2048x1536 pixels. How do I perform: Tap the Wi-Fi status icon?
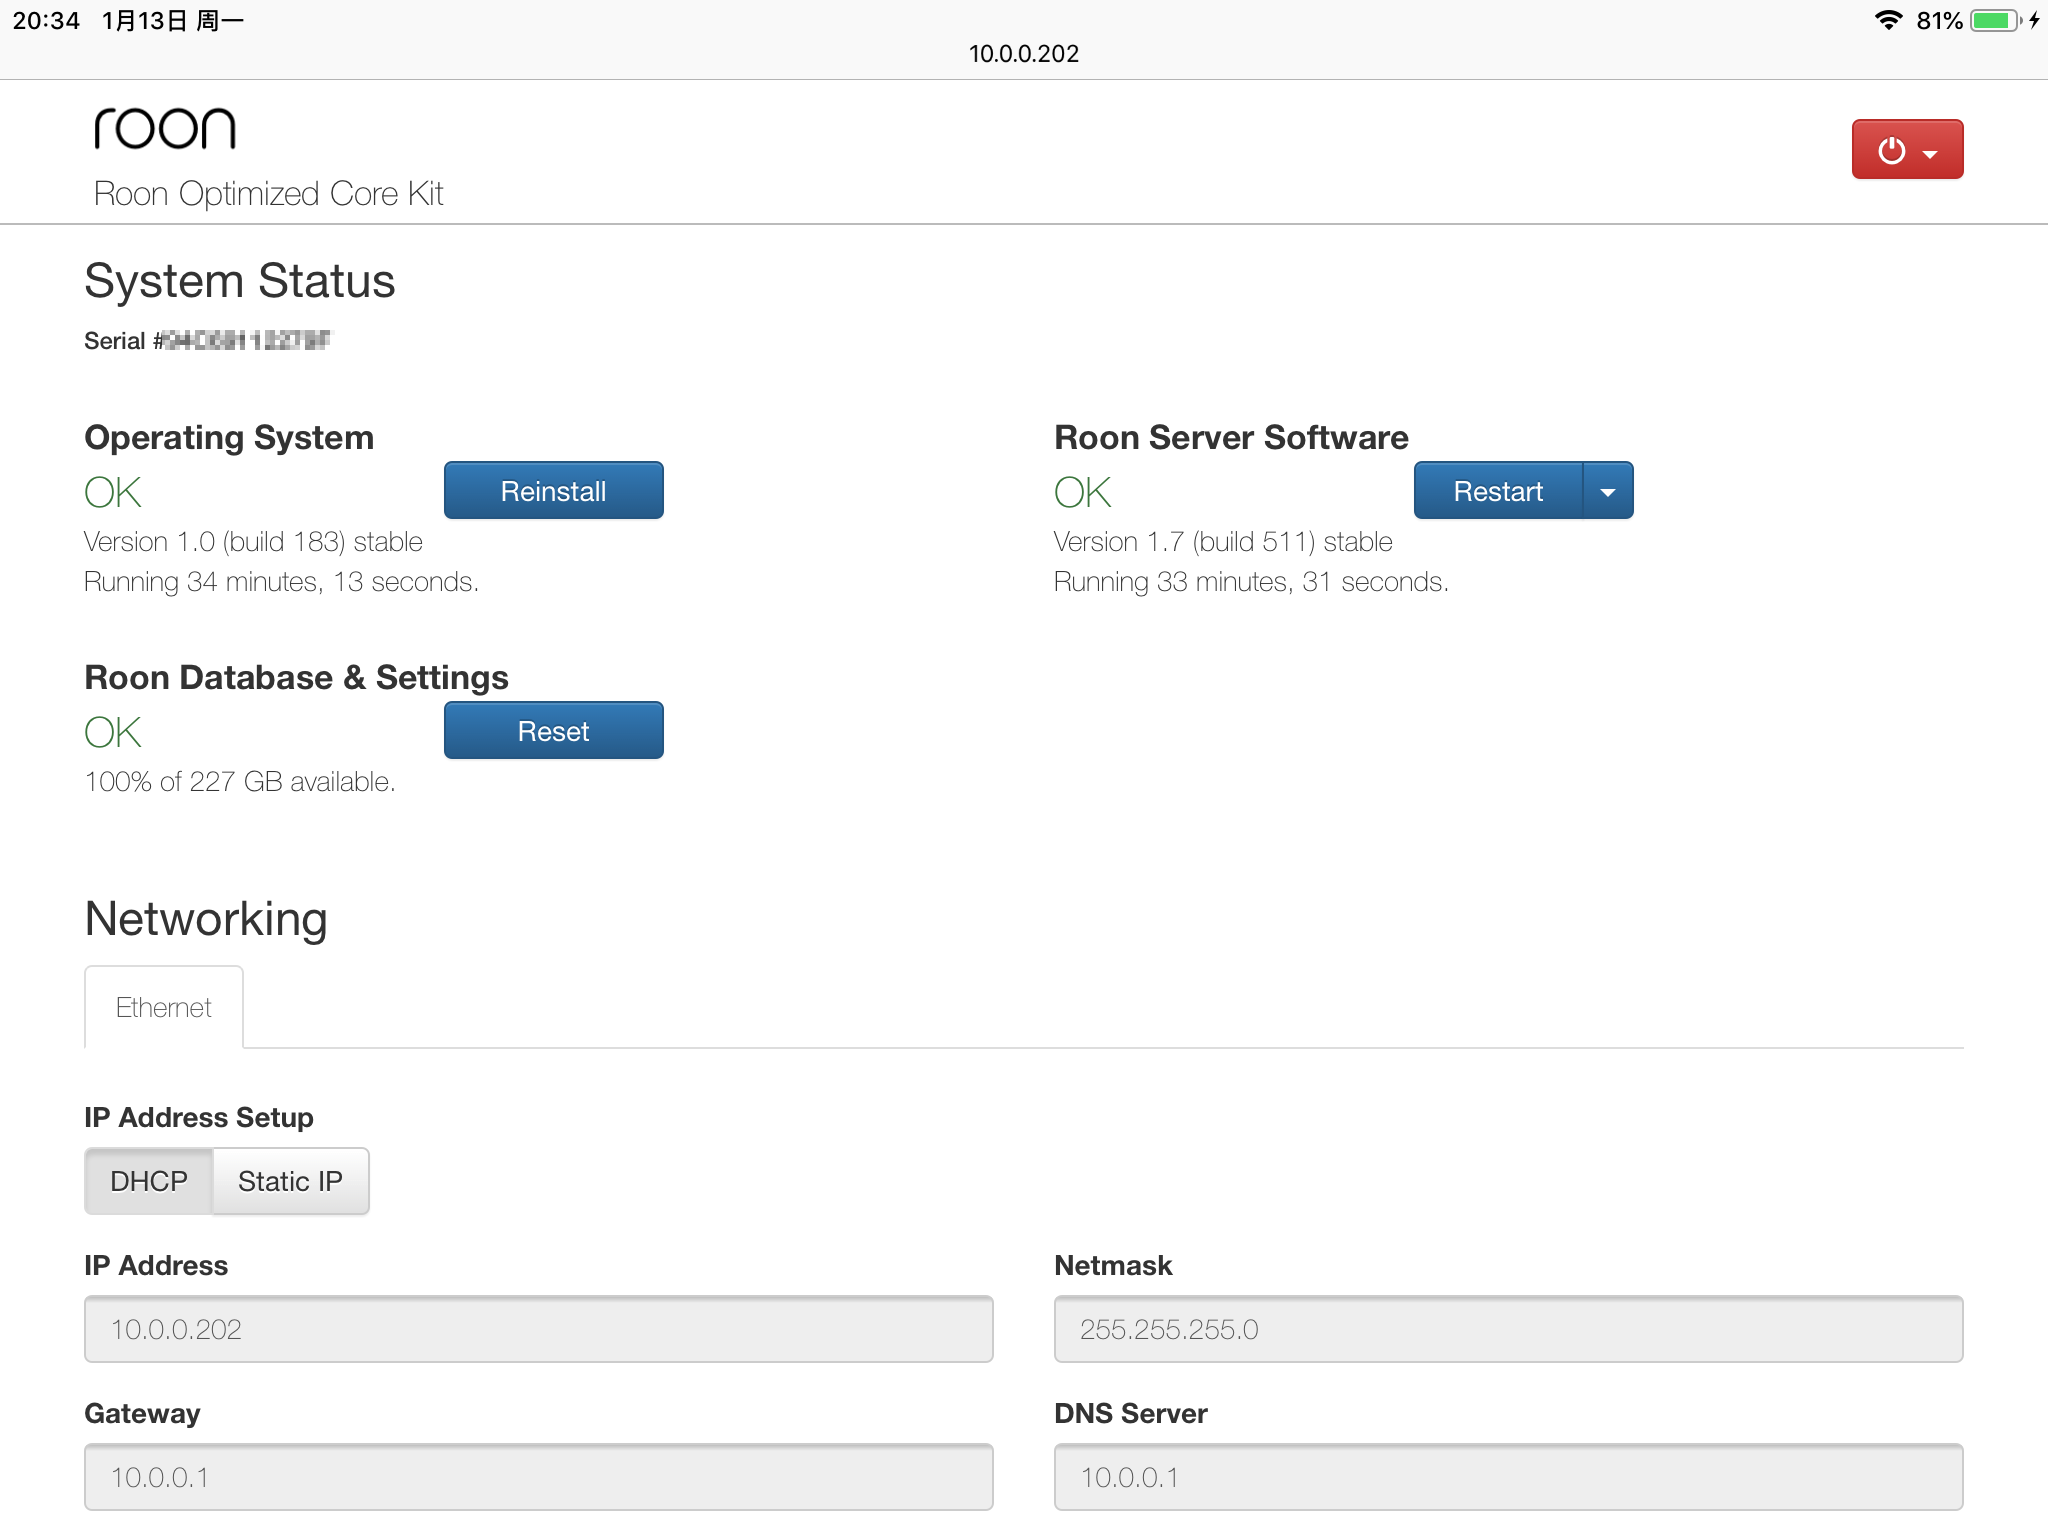point(1888,20)
